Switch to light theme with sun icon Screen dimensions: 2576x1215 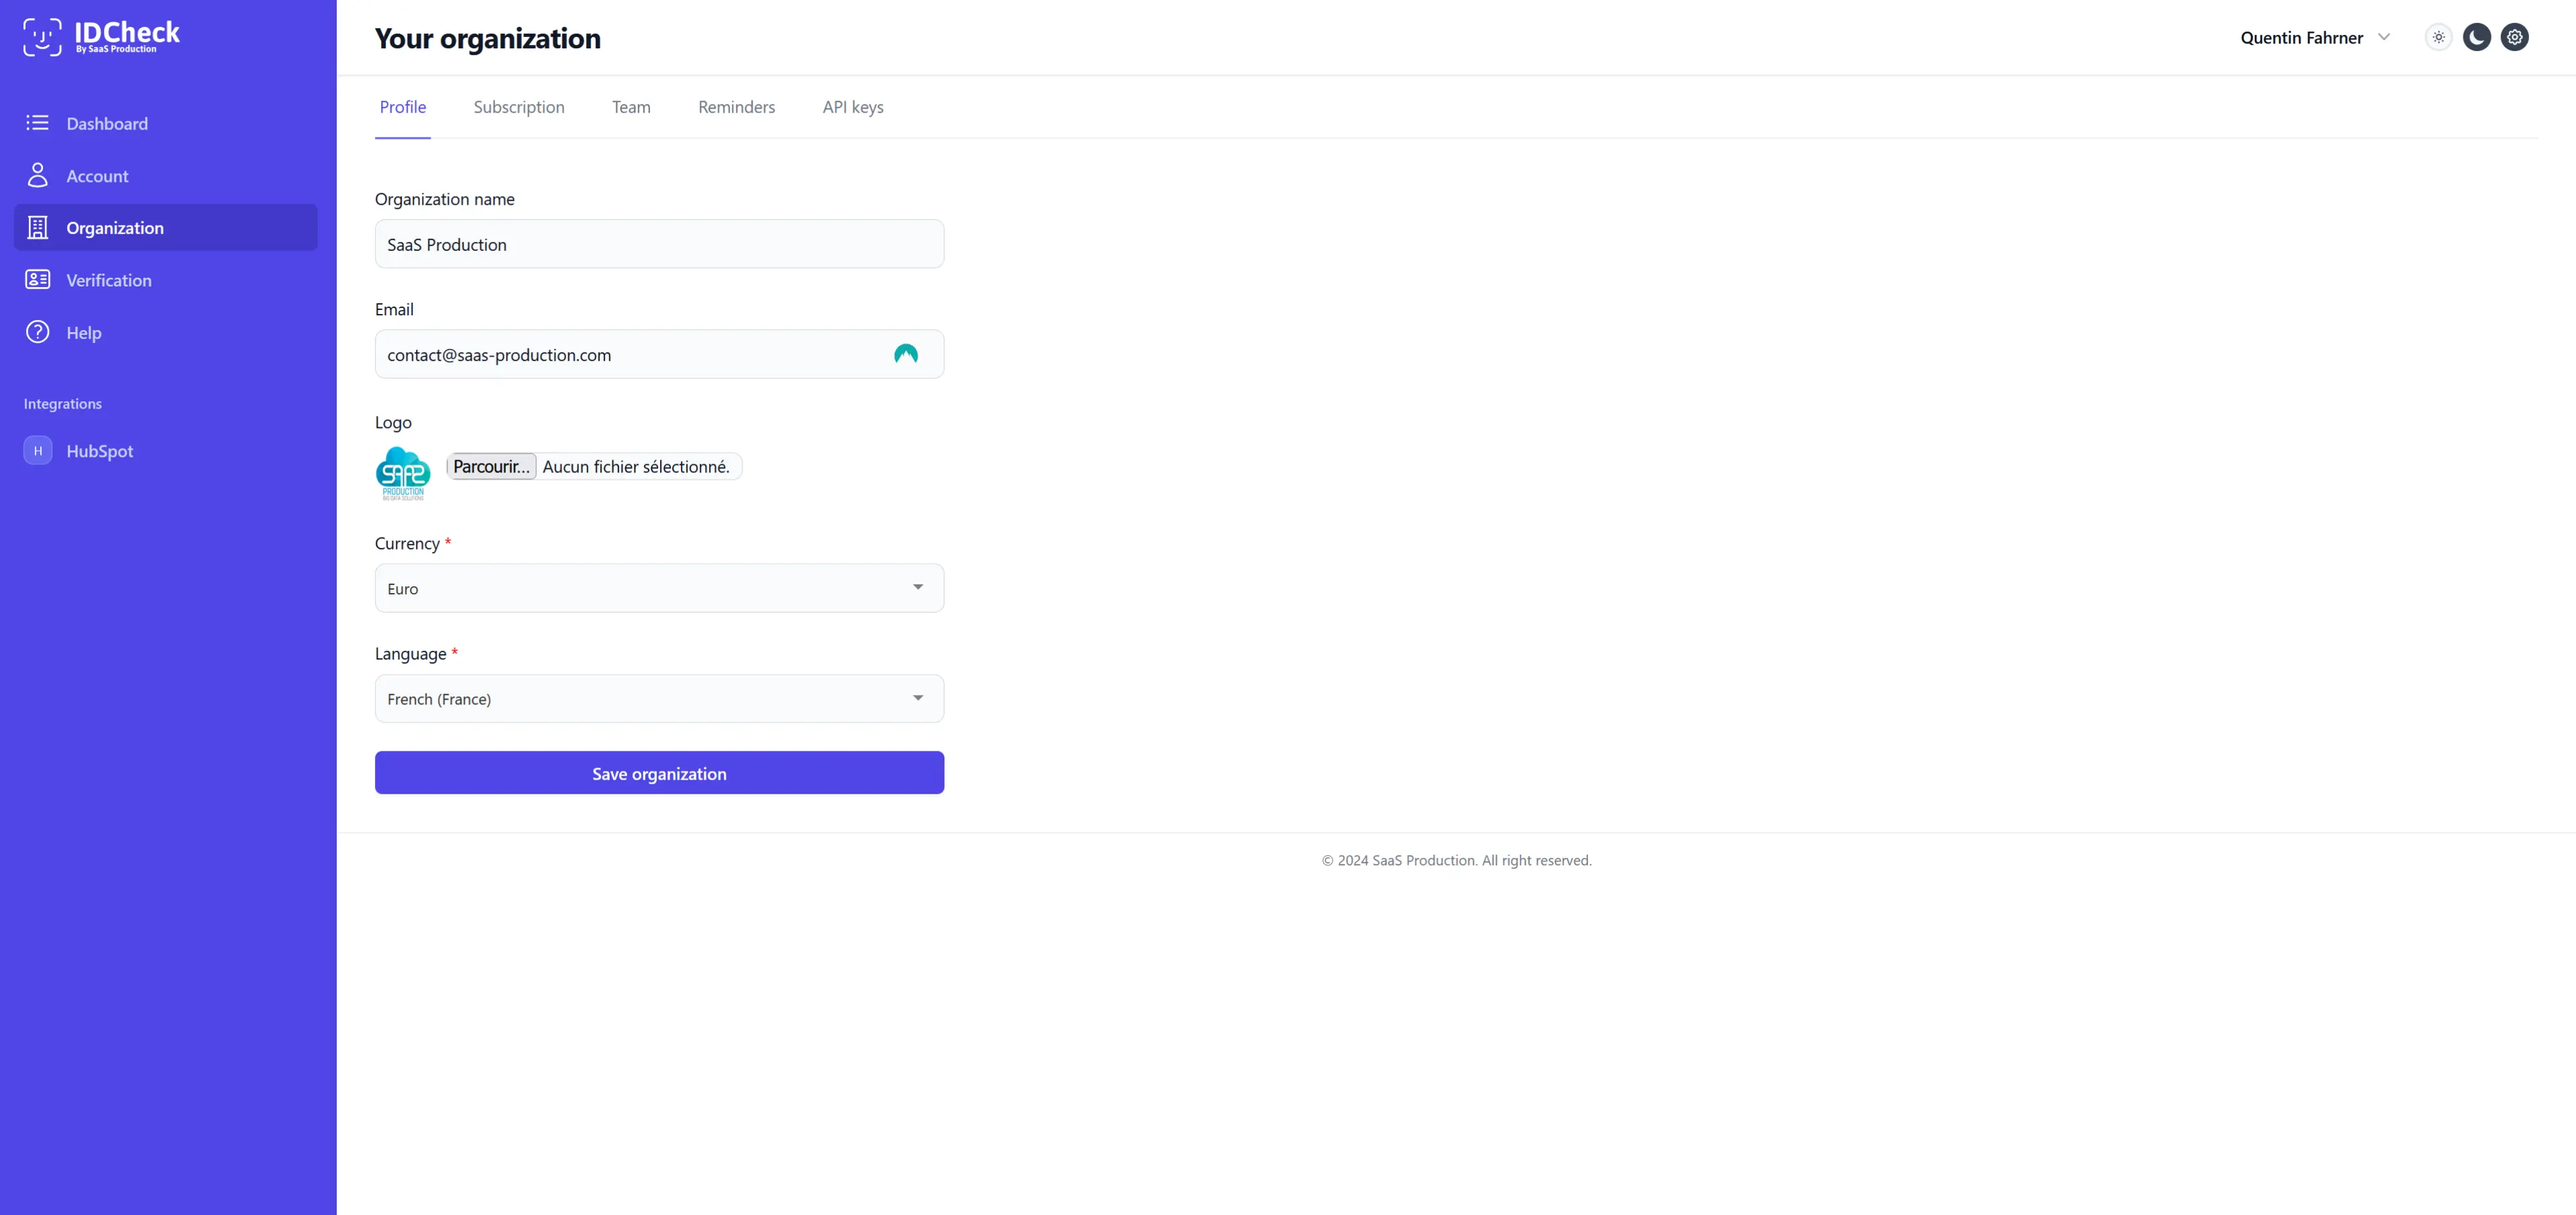2438,37
